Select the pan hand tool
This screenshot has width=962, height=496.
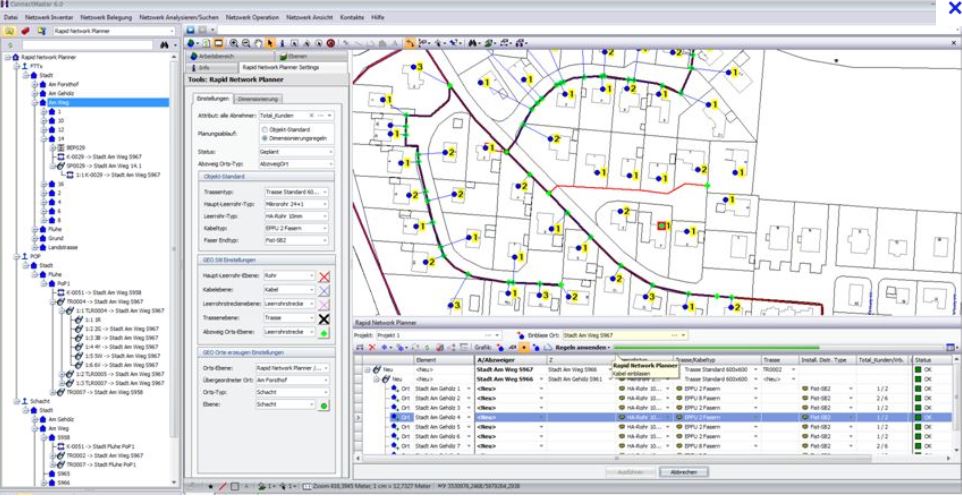pos(258,46)
